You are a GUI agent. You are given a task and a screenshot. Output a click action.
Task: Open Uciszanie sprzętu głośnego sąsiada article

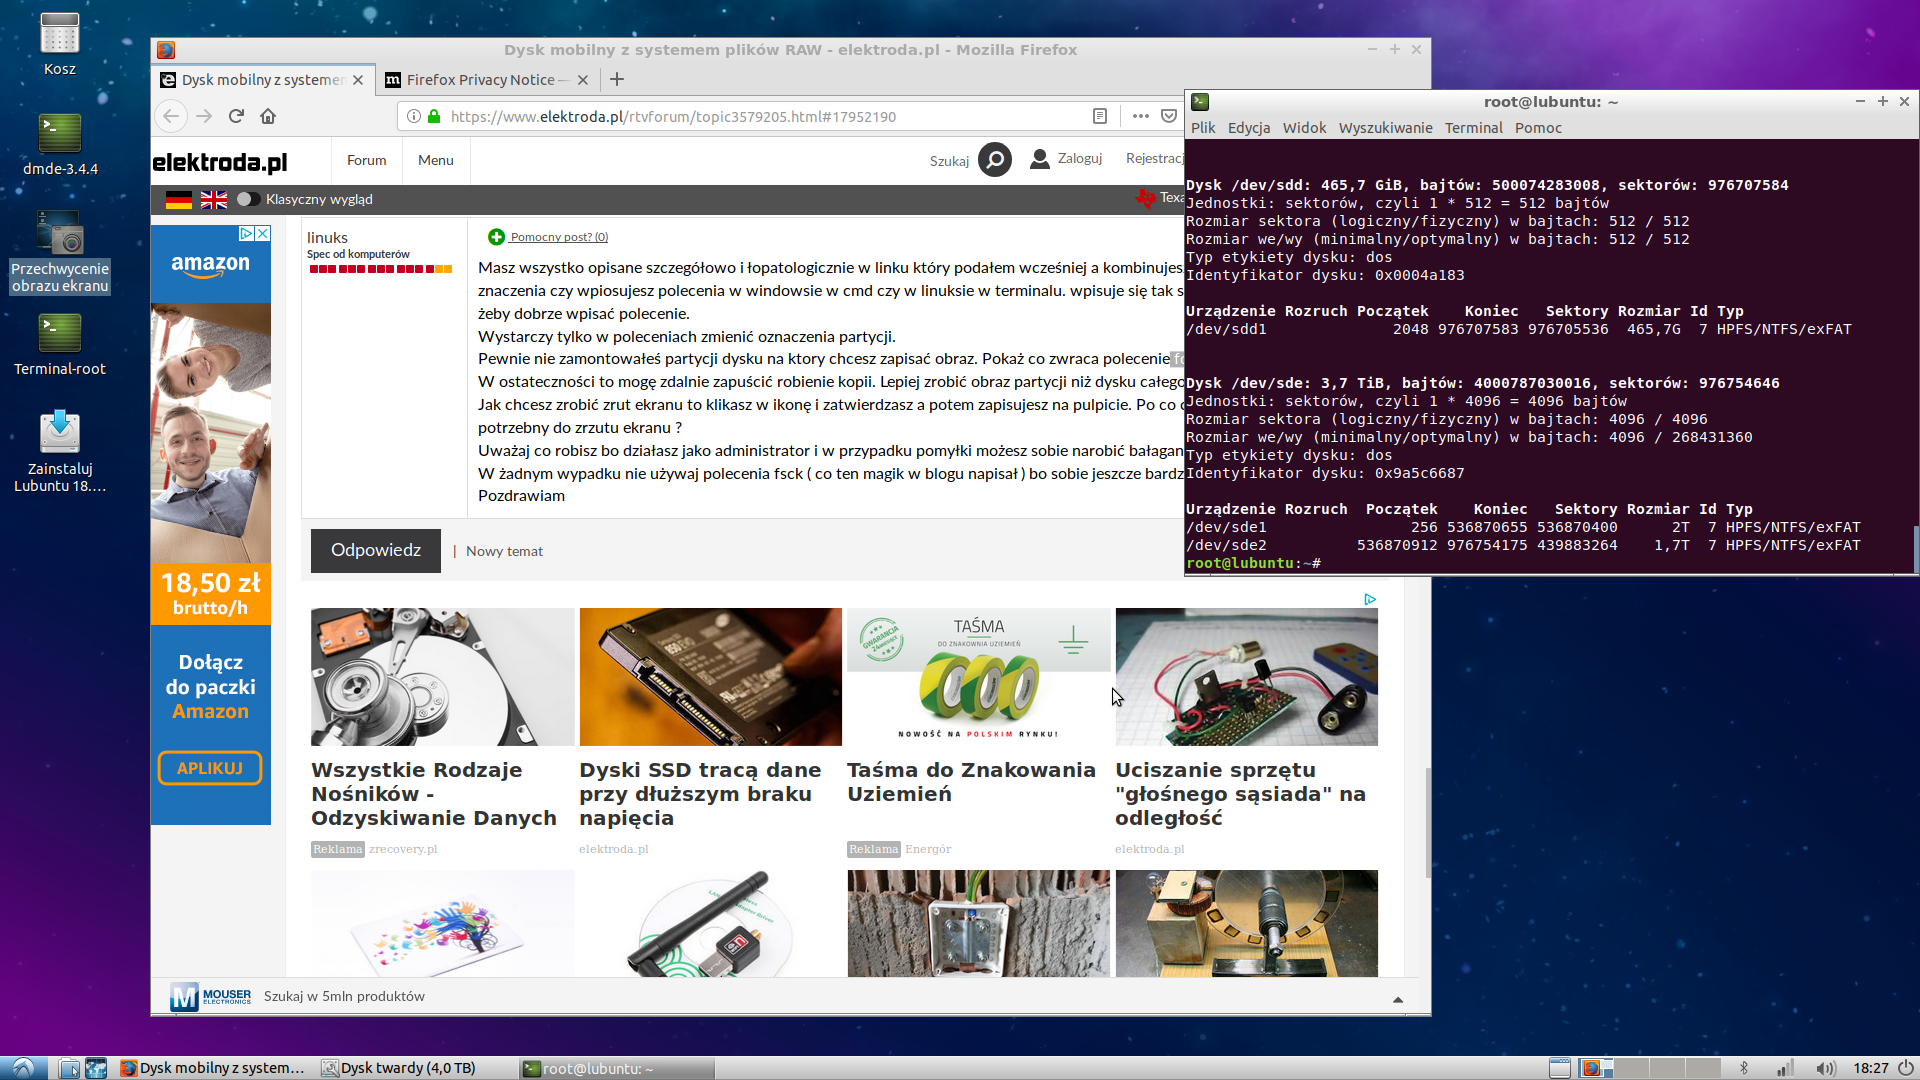tap(1240, 794)
